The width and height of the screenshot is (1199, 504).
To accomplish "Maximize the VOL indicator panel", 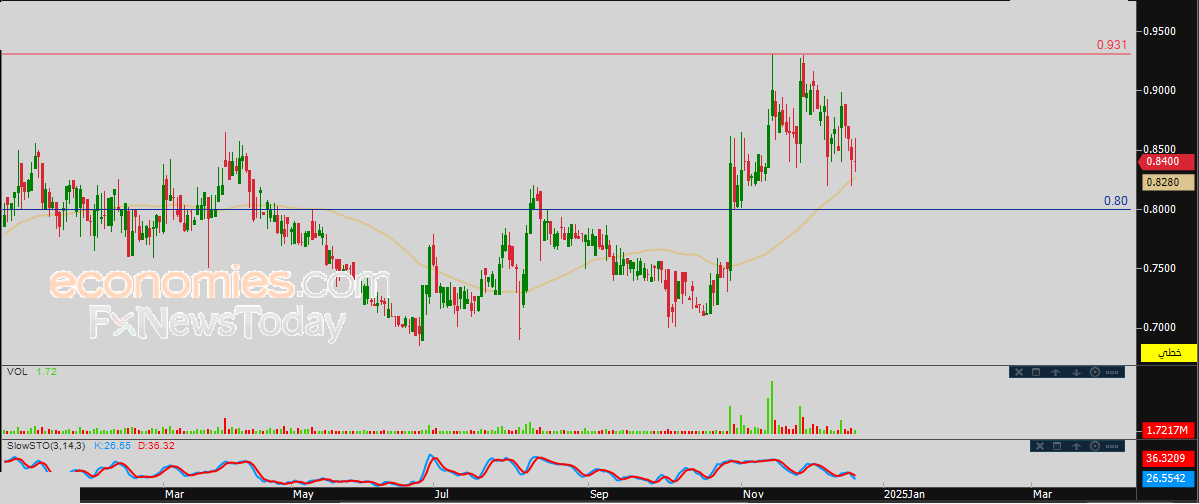I will click(1036, 372).
